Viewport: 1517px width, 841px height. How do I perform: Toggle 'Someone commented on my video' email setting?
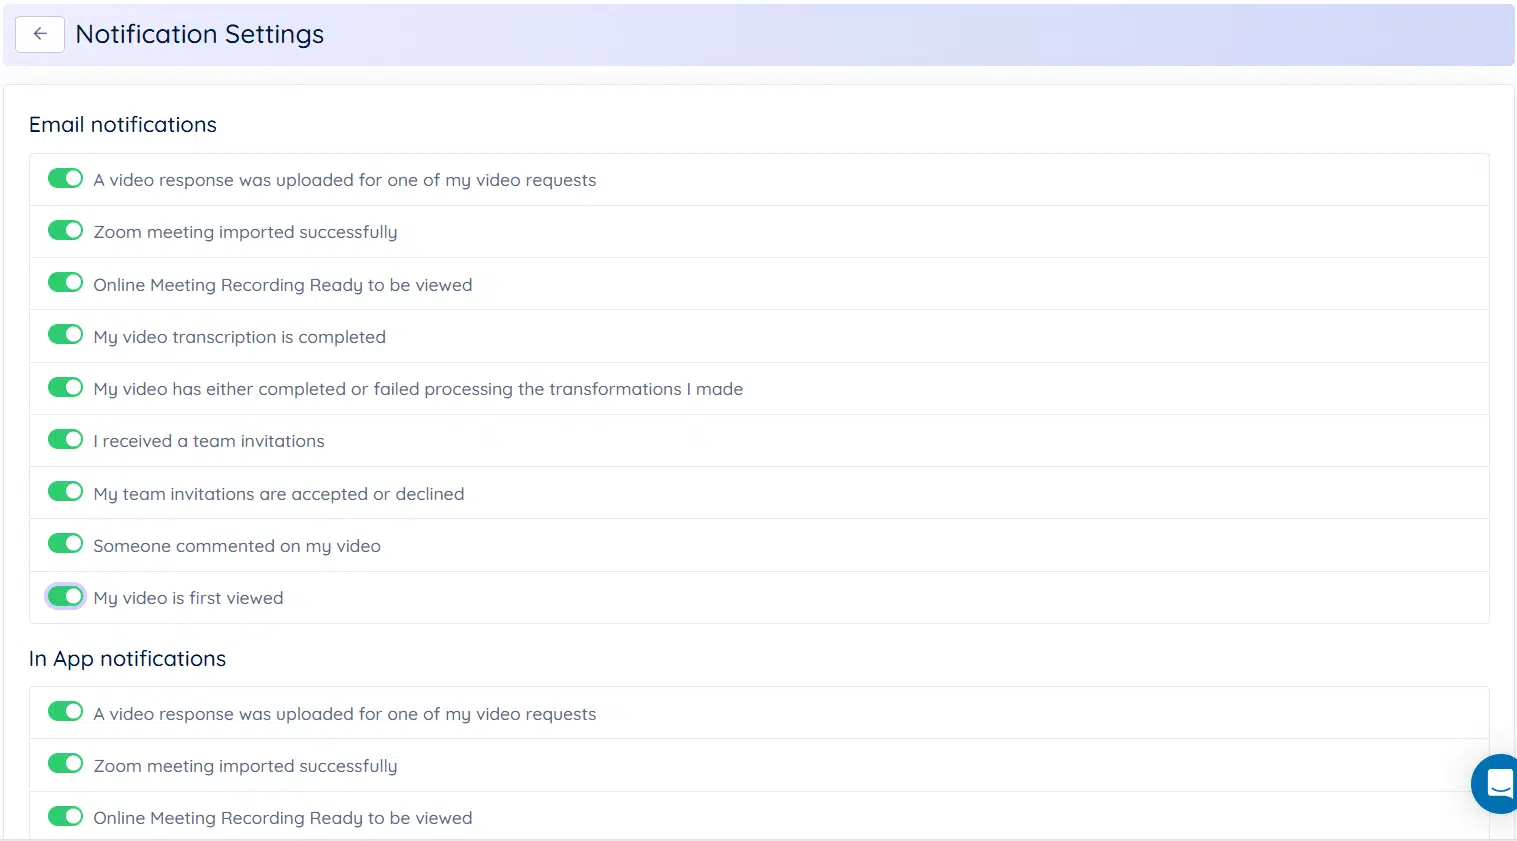pos(65,543)
